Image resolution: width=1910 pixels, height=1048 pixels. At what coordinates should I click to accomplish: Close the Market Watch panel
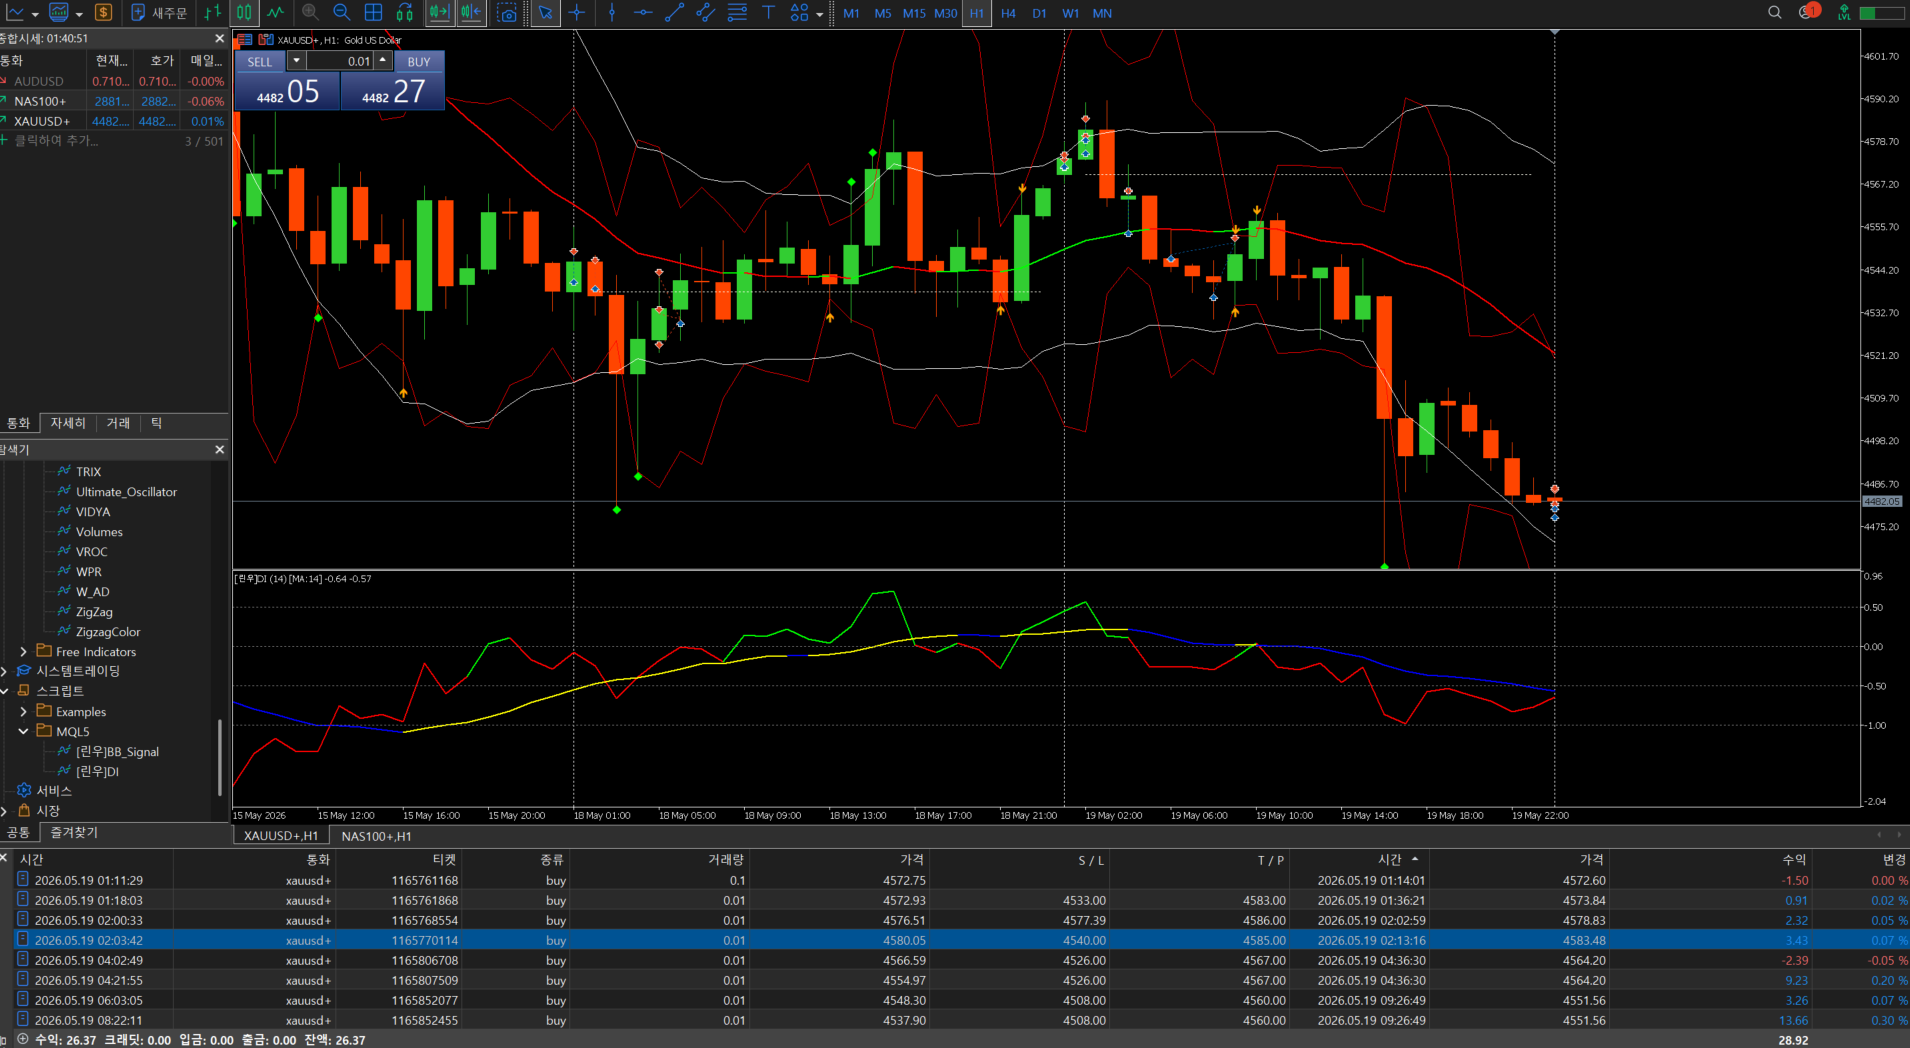tap(220, 38)
